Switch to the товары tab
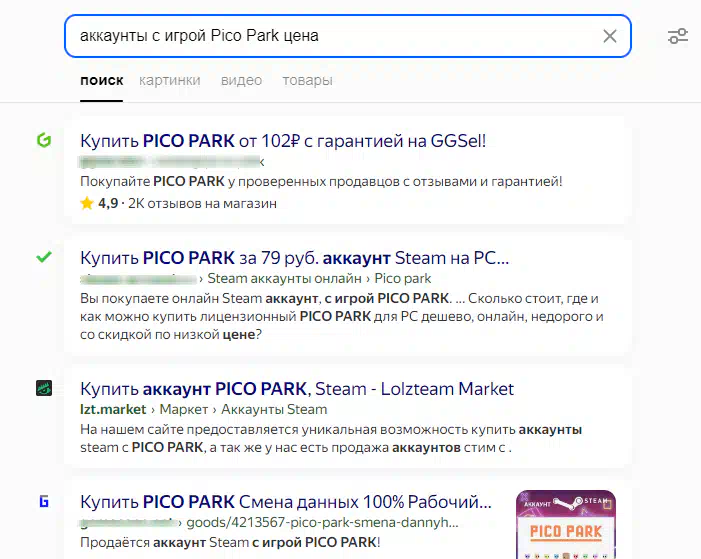This screenshot has width=701, height=559. click(308, 80)
